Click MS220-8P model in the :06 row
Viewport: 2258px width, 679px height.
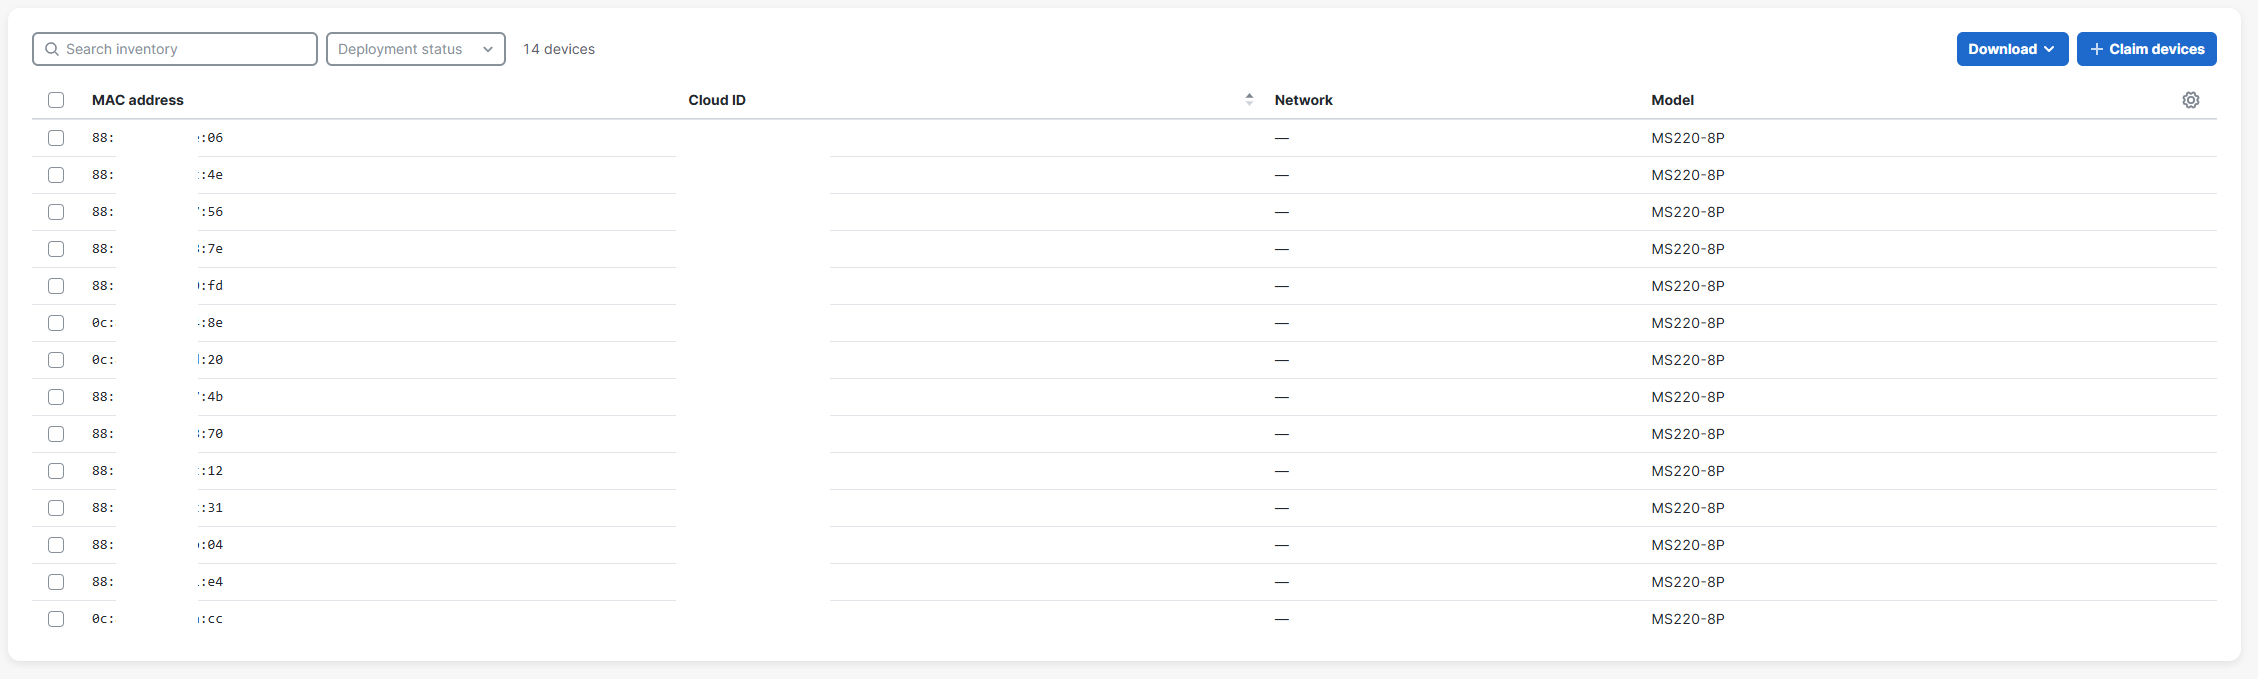pyautogui.click(x=1688, y=138)
